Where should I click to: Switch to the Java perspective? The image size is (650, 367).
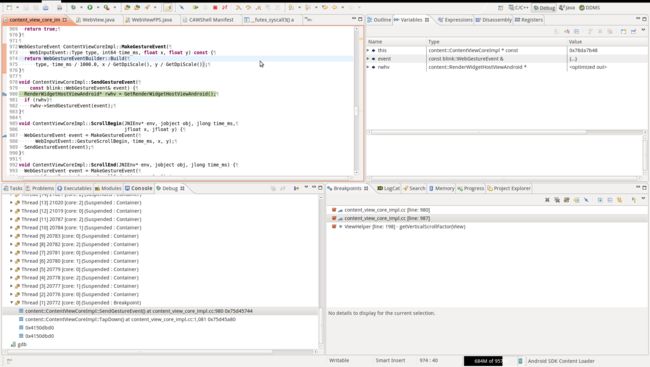click(567, 7)
